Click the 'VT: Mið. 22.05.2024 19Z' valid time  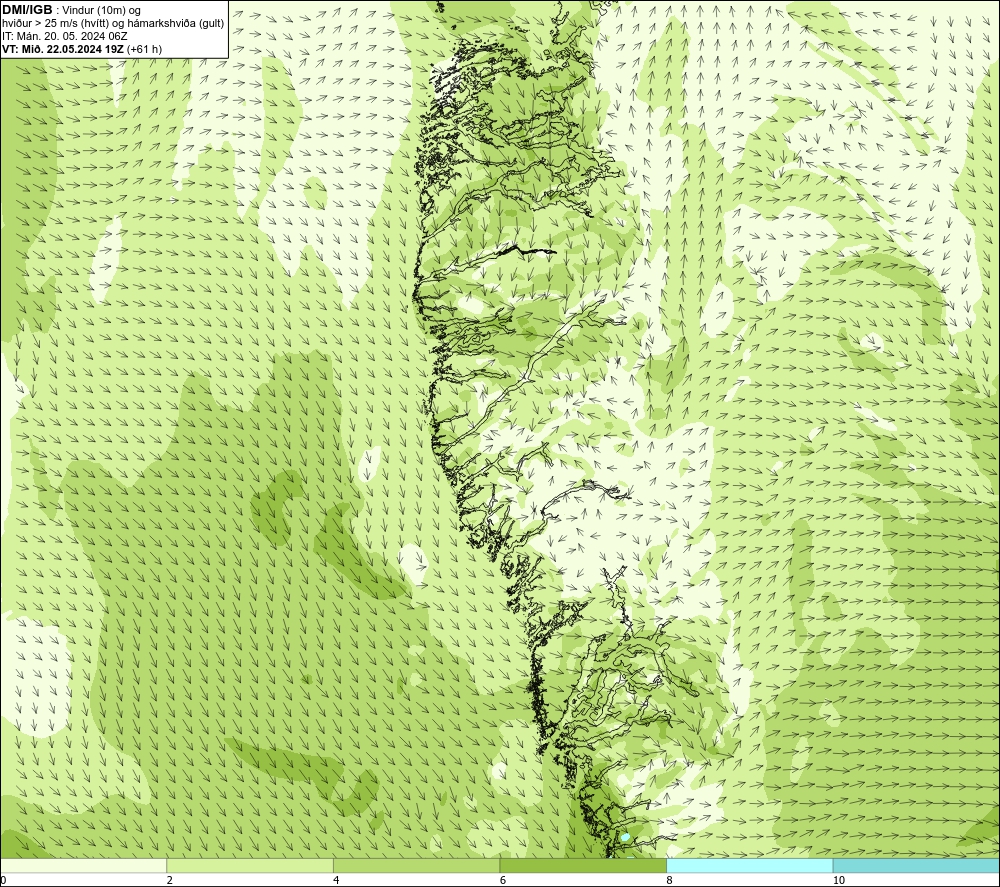pyautogui.click(x=63, y=49)
